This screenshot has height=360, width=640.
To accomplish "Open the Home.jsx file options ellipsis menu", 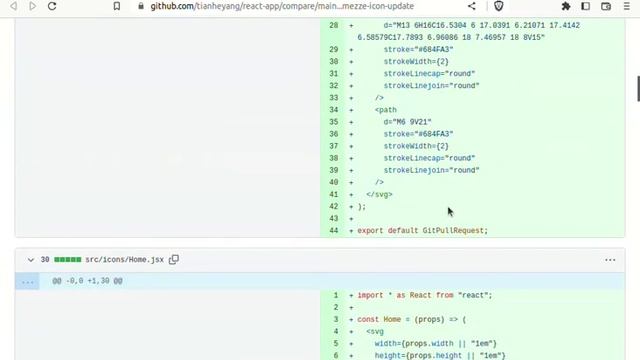I will (610, 260).
